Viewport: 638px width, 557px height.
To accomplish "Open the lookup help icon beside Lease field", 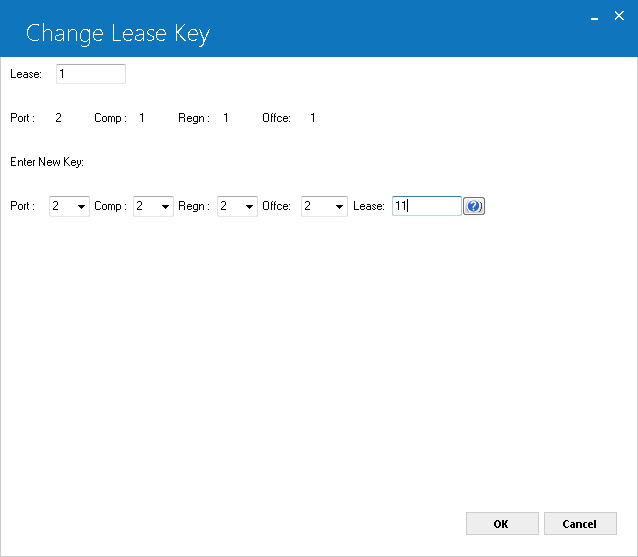I will [x=474, y=206].
